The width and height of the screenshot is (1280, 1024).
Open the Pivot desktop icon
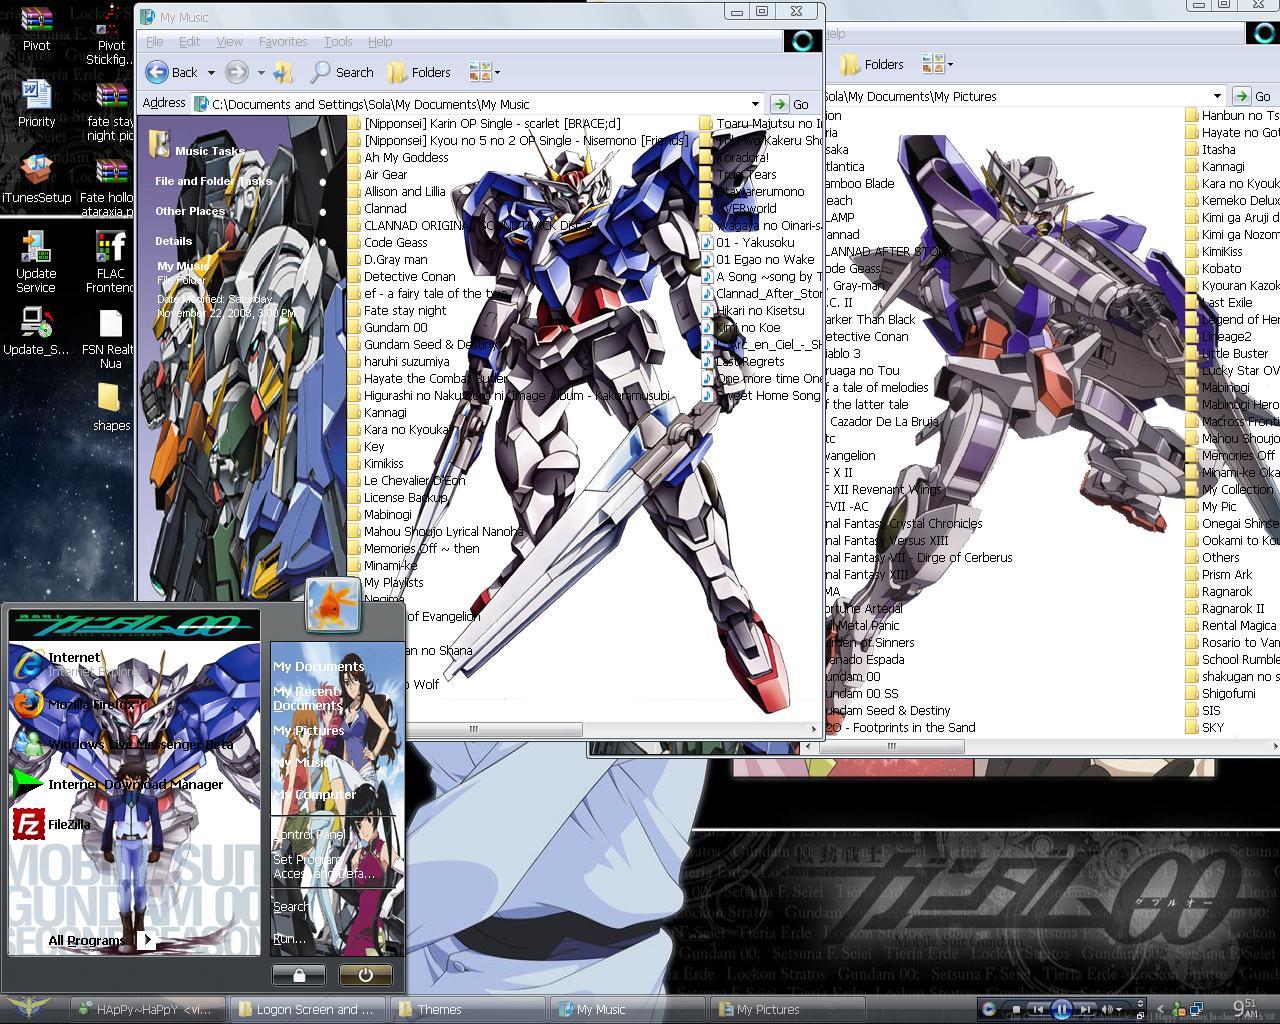click(x=36, y=29)
